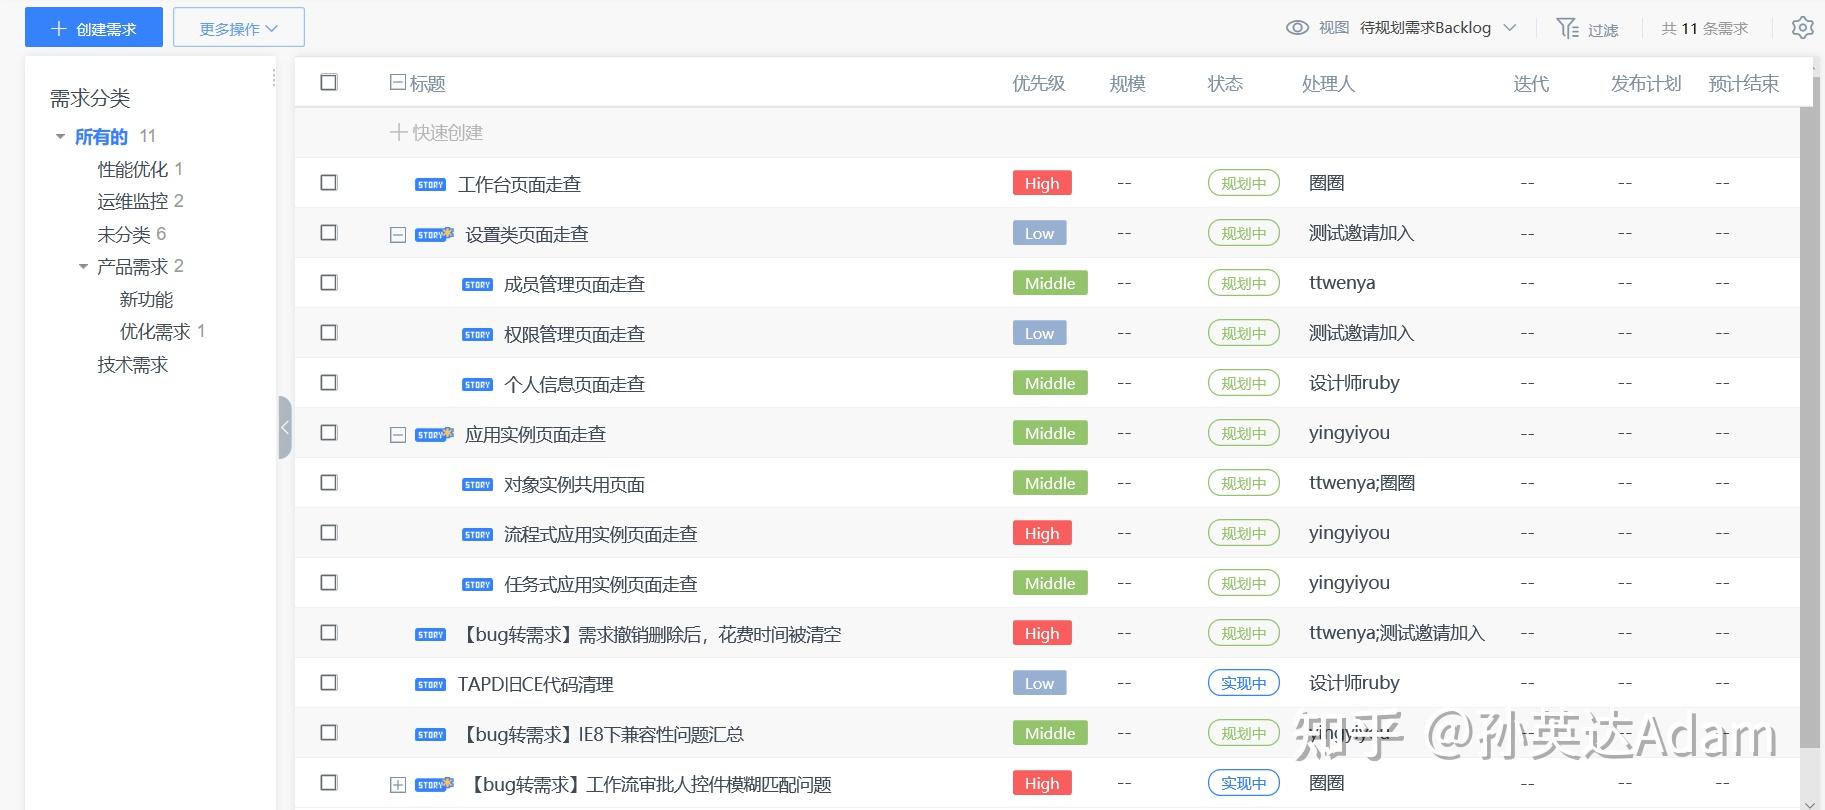This screenshot has height=810, width=1825.
Task: Check the box for 成员管理页面走查
Action: pyautogui.click(x=329, y=283)
